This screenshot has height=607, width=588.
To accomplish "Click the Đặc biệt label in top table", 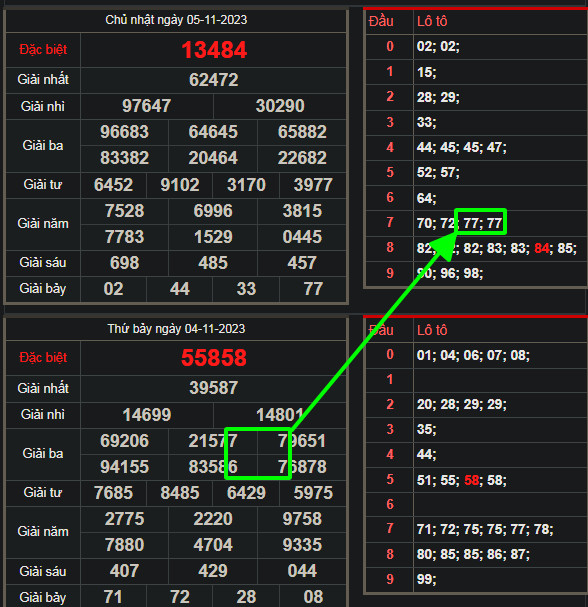I will (x=43, y=50).
